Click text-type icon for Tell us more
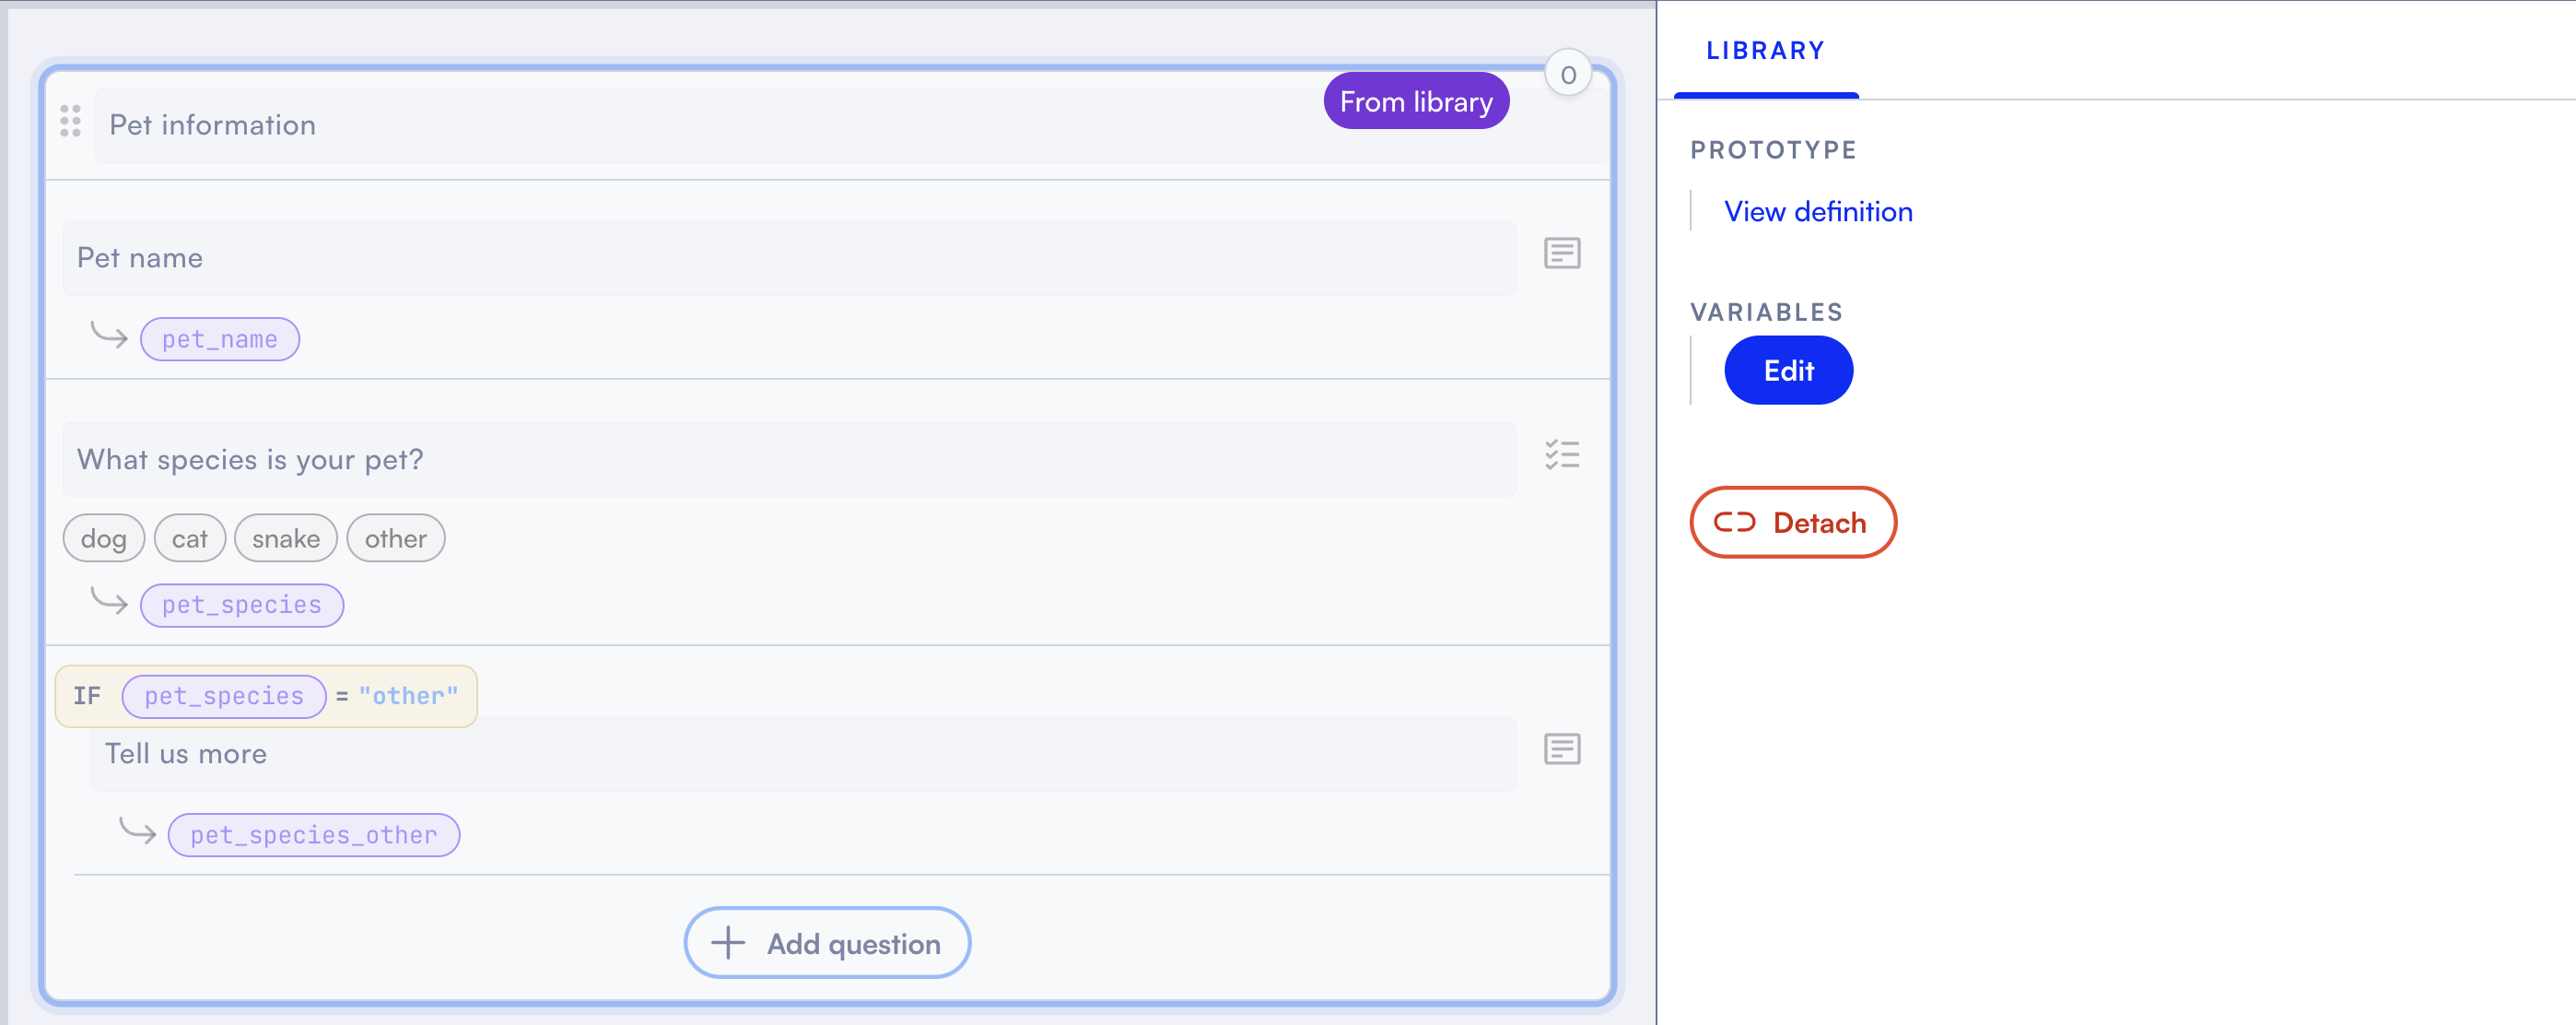The image size is (2576, 1025). (1561, 749)
